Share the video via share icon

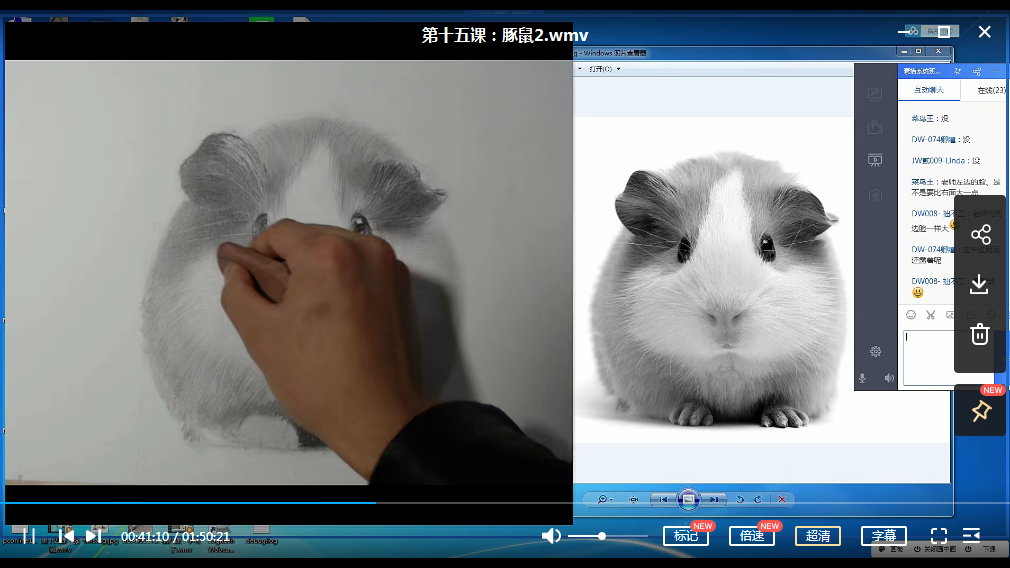point(980,234)
